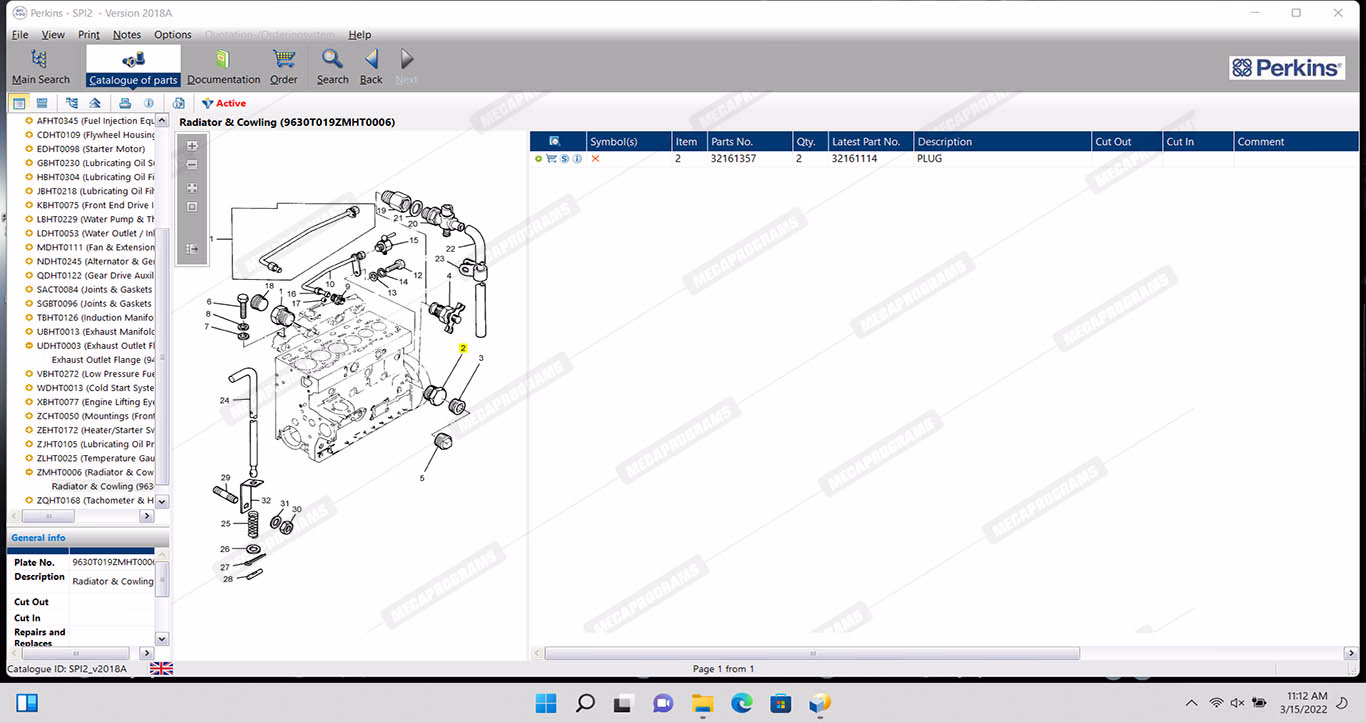This screenshot has width=1366, height=723.
Task: Click the square frame diagram tool
Action: pyautogui.click(x=192, y=207)
